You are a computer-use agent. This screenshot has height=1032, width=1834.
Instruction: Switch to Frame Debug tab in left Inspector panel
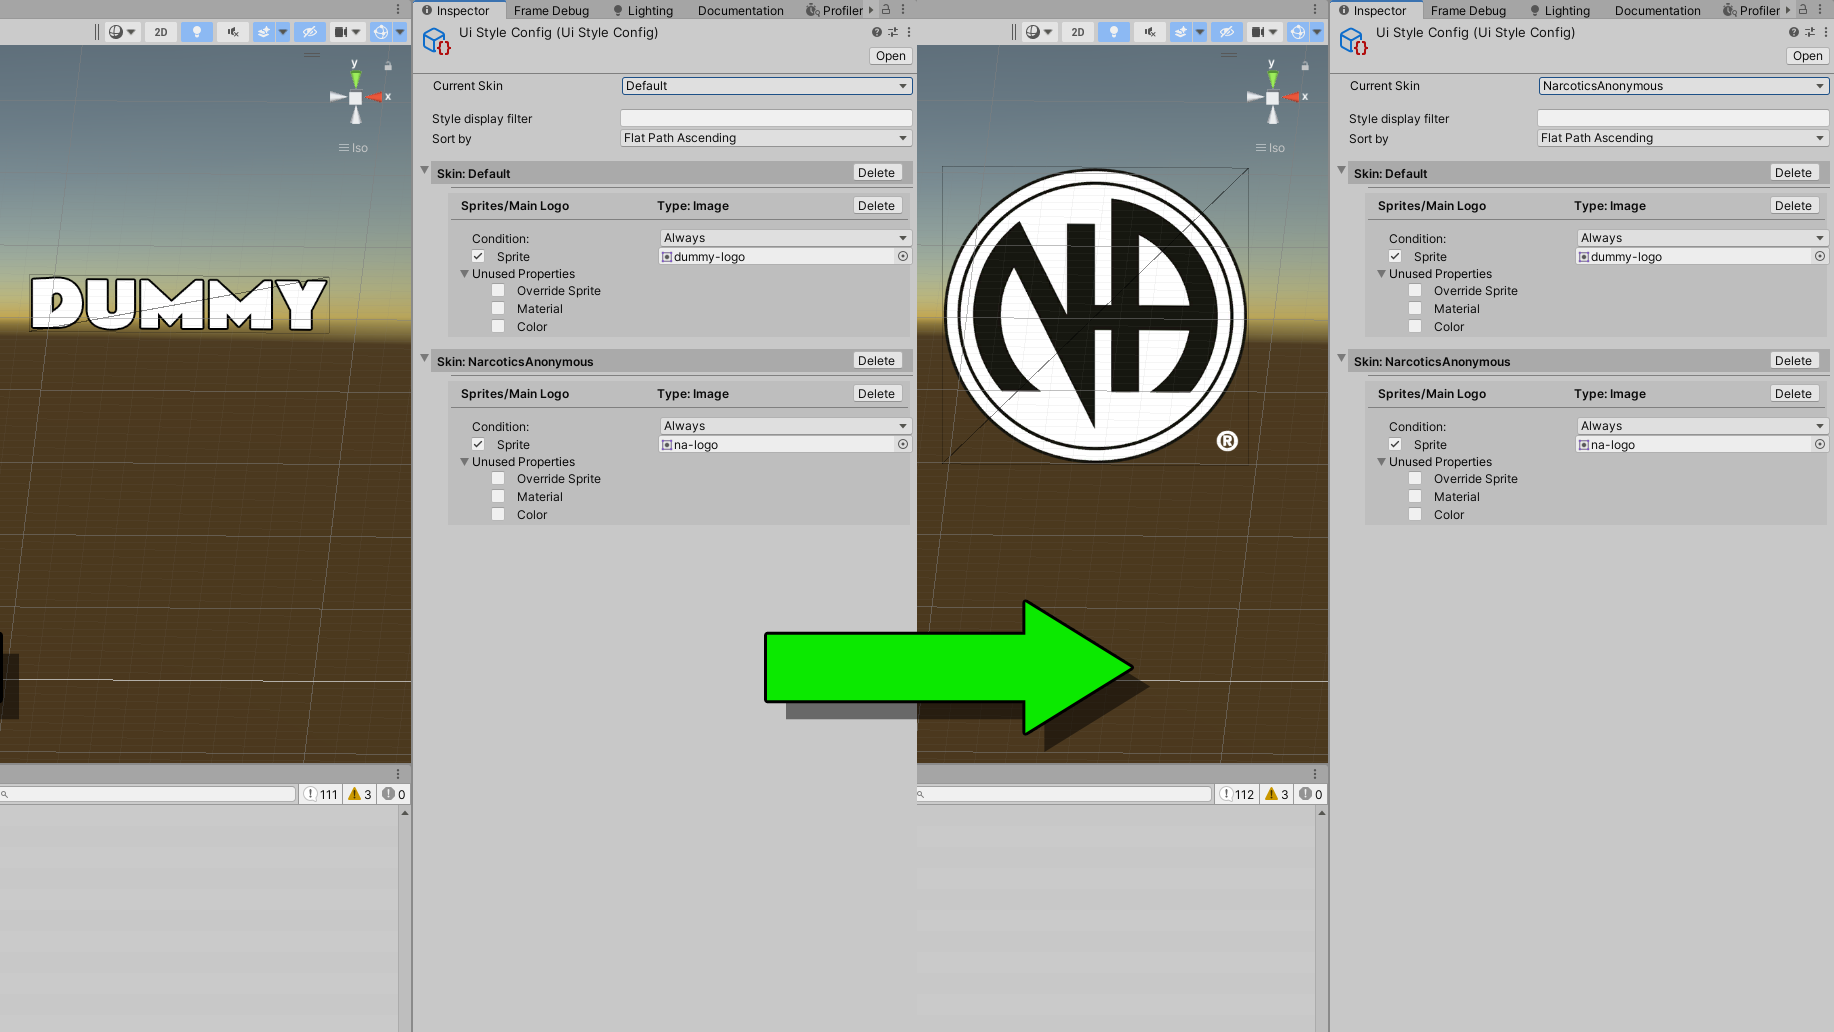(551, 11)
